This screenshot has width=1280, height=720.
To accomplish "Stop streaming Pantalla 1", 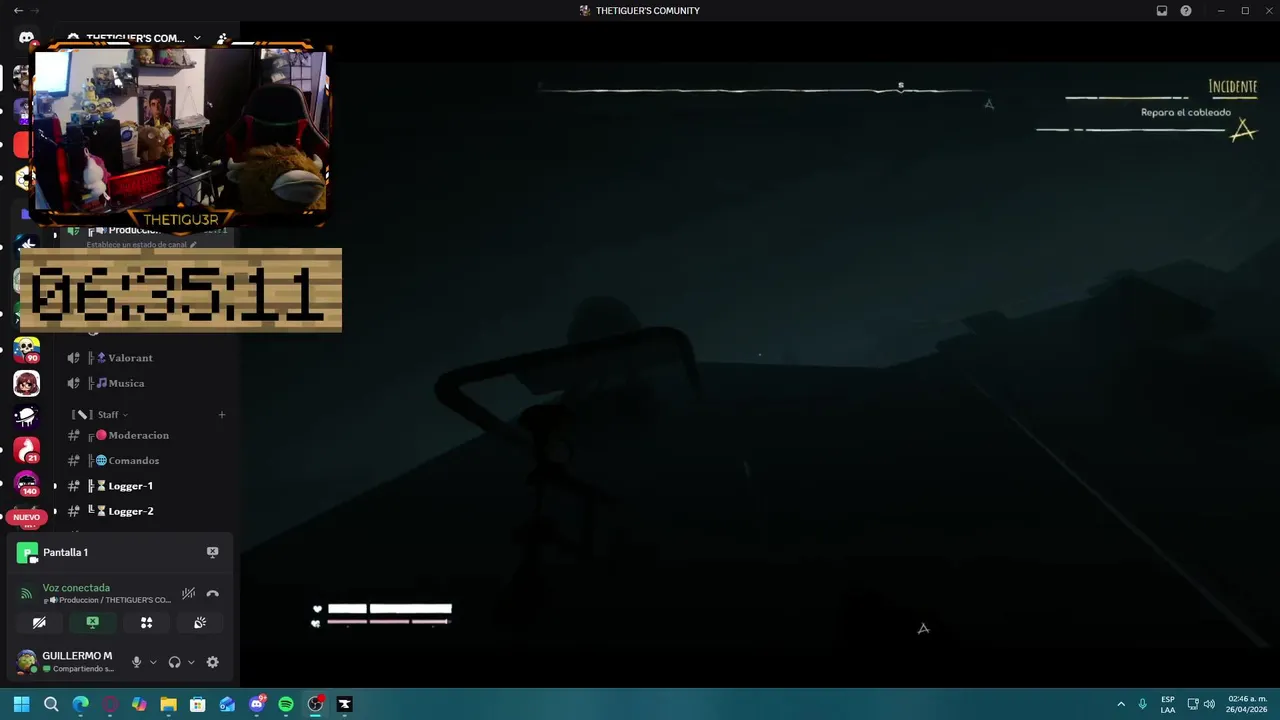I will tap(212, 552).
